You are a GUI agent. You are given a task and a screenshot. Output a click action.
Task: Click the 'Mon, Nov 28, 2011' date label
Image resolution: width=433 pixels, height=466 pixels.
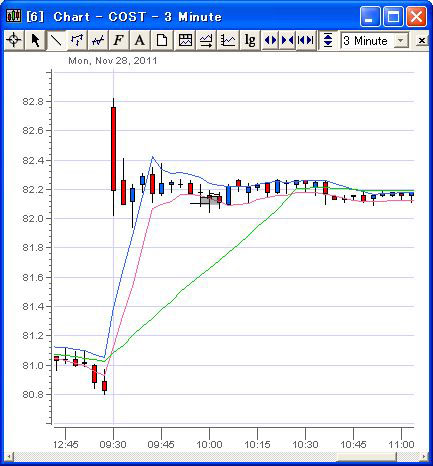pos(113,61)
